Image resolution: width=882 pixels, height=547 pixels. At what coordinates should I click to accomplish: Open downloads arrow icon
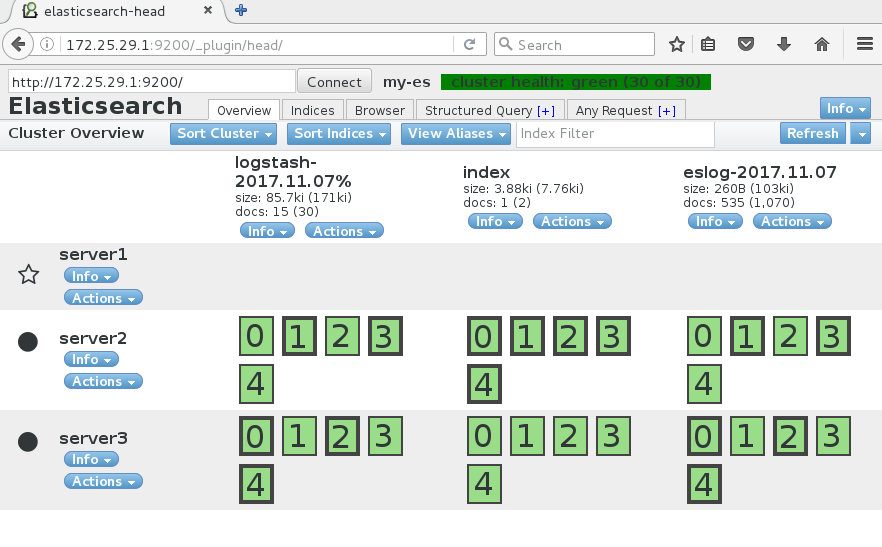pyautogui.click(x=784, y=44)
